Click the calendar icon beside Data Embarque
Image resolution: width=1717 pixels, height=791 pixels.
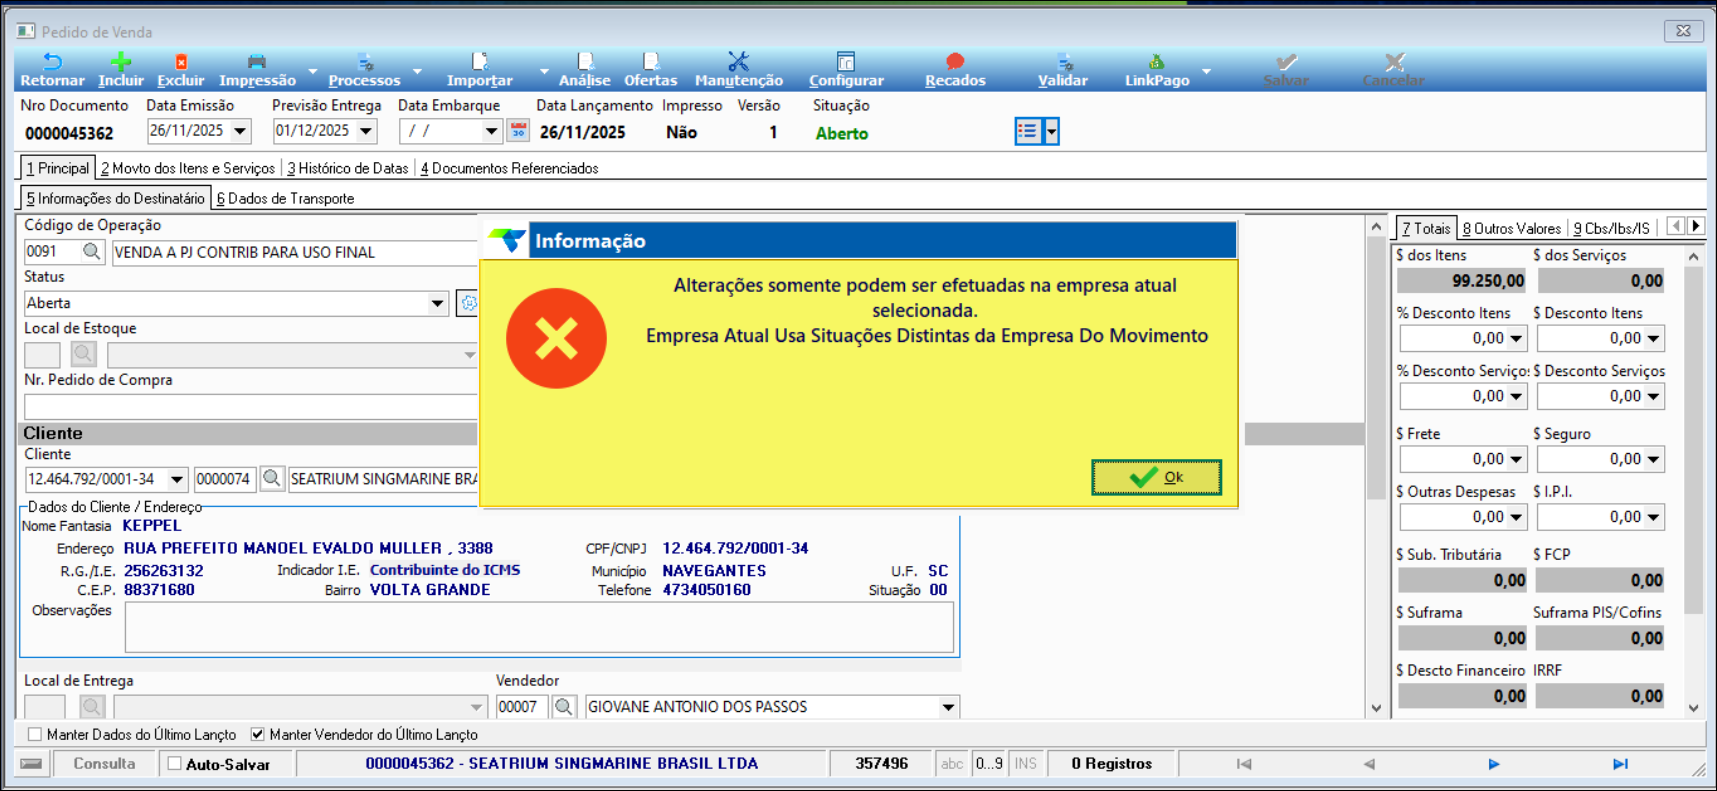click(518, 131)
